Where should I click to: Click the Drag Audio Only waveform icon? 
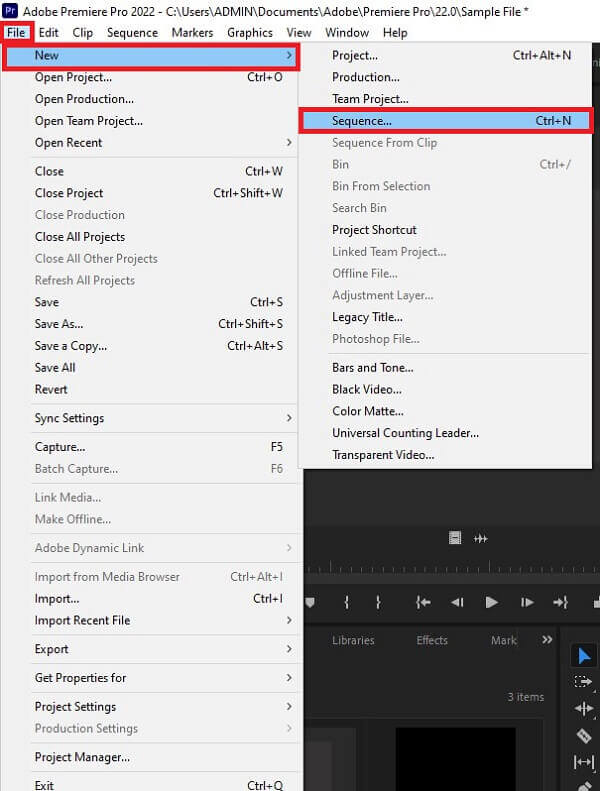pyautogui.click(x=480, y=539)
